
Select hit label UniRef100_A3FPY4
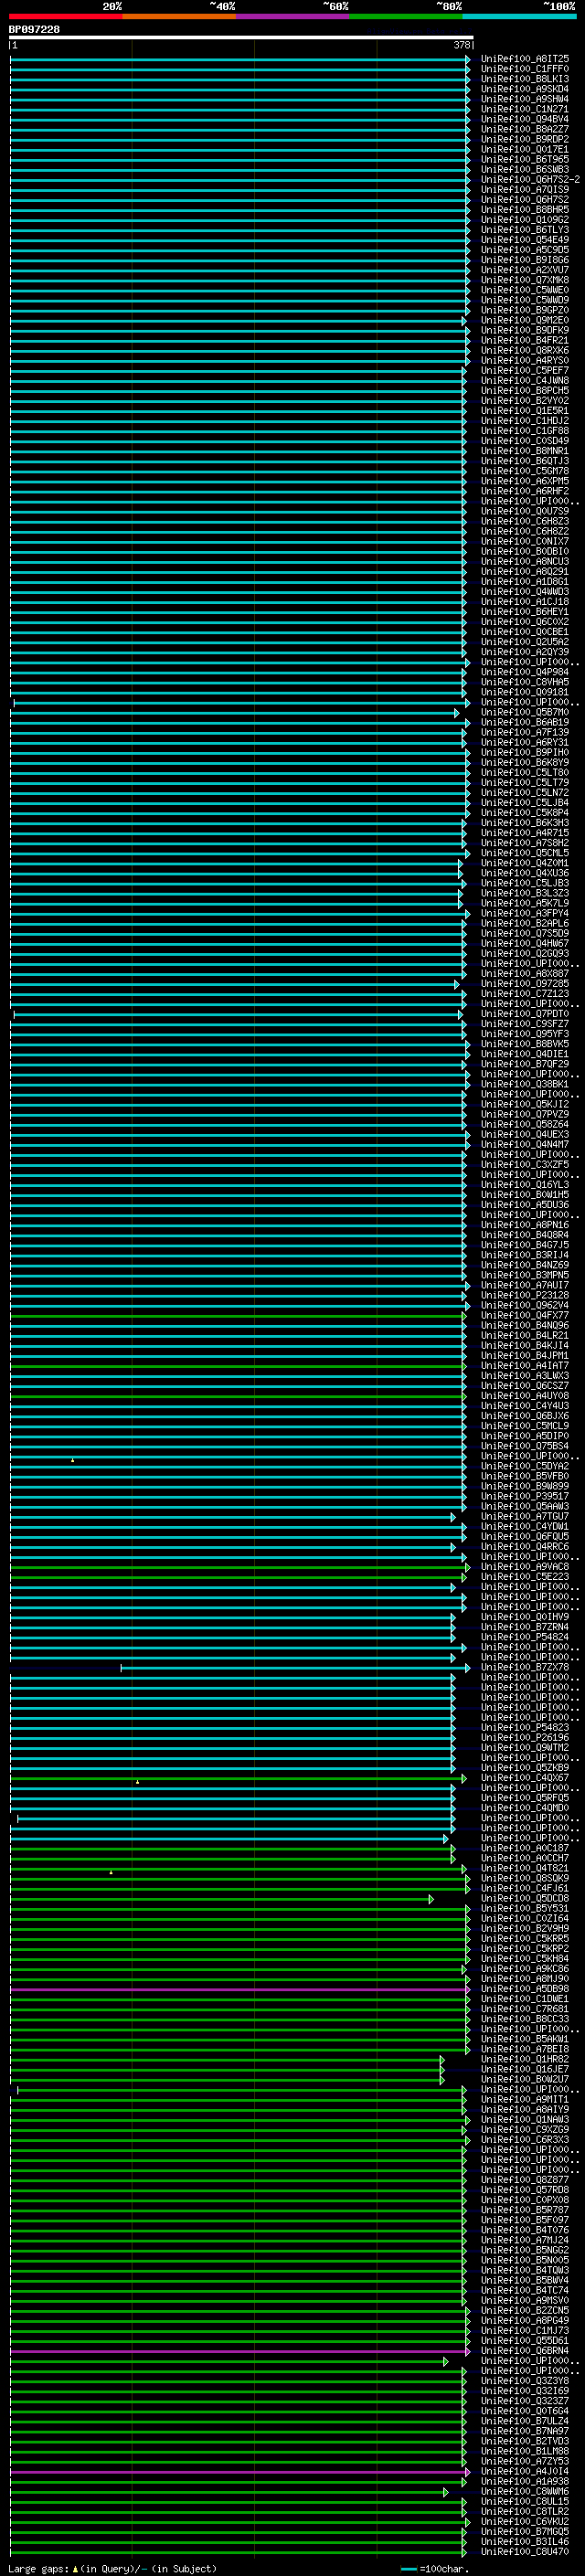[525, 913]
